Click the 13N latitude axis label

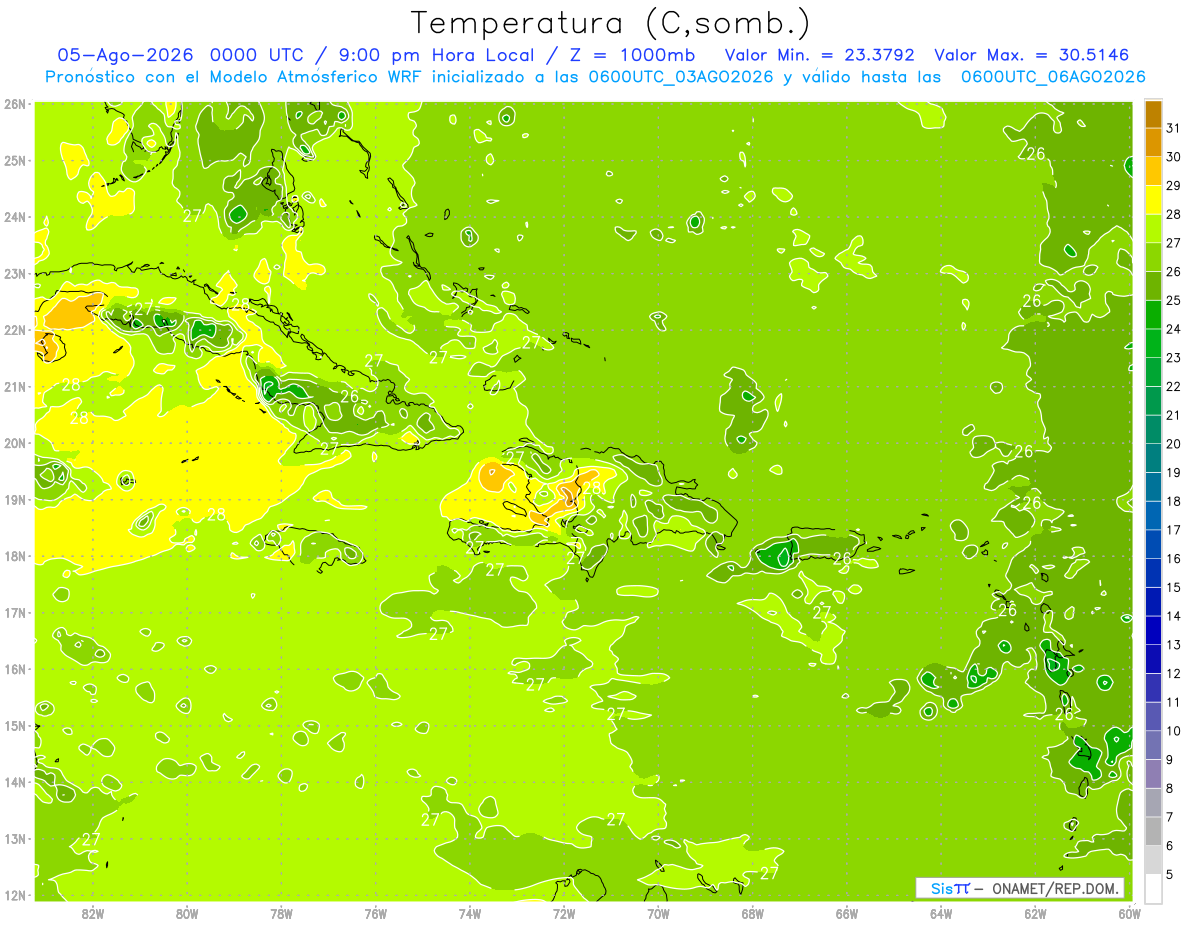pos(14,839)
